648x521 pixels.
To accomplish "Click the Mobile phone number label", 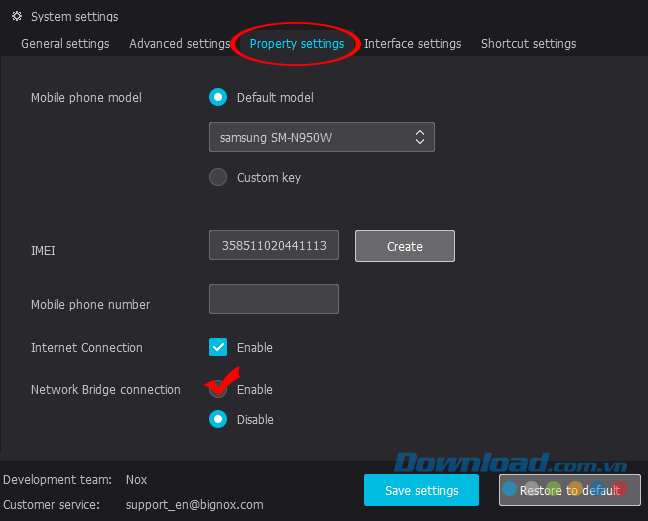I will tap(91, 305).
